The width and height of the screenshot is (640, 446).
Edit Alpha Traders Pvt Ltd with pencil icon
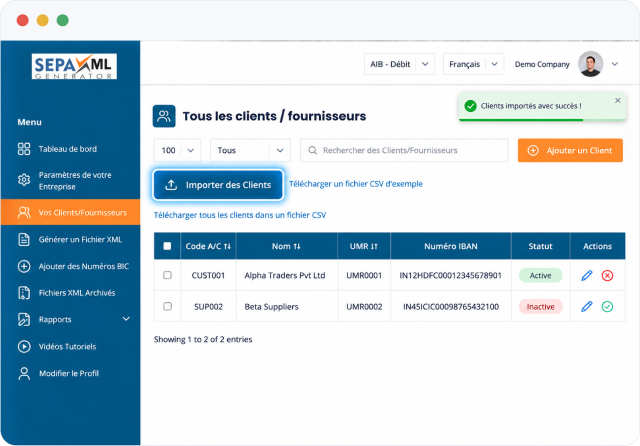(x=587, y=275)
